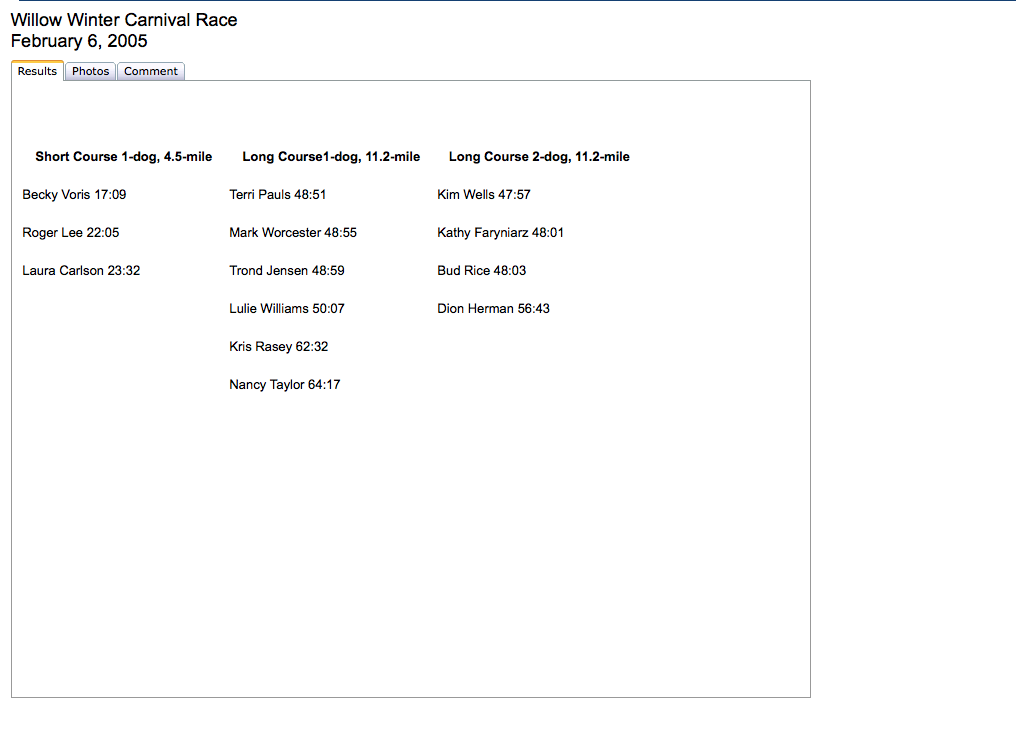Open the Photos tab
This screenshot has height=735, width=1016.
(x=90, y=71)
